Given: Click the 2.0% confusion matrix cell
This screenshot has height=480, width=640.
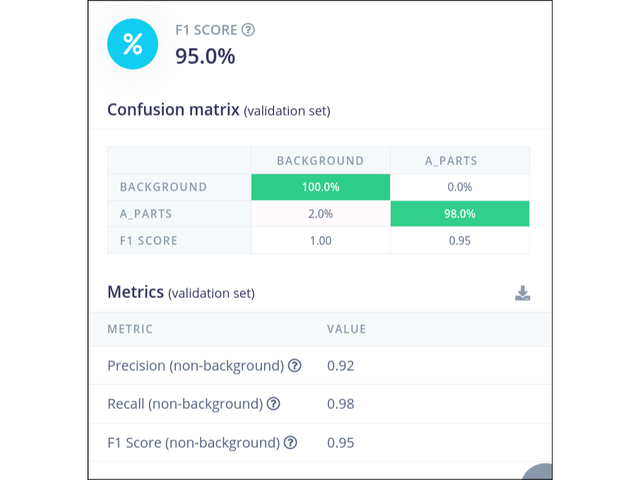Looking at the screenshot, I should 320,213.
